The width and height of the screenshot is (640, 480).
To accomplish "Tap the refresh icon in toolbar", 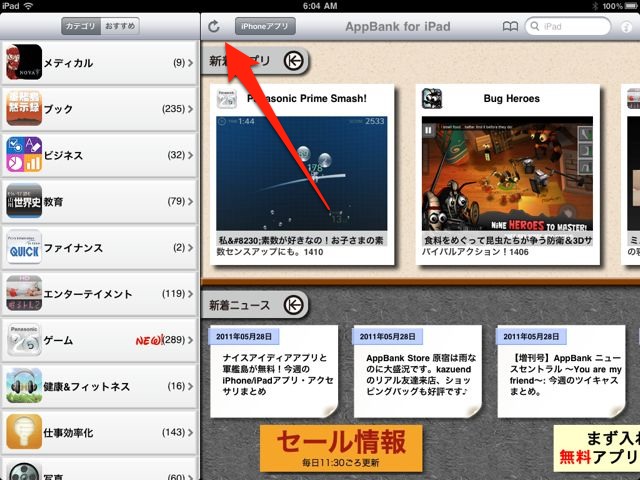I will (214, 27).
